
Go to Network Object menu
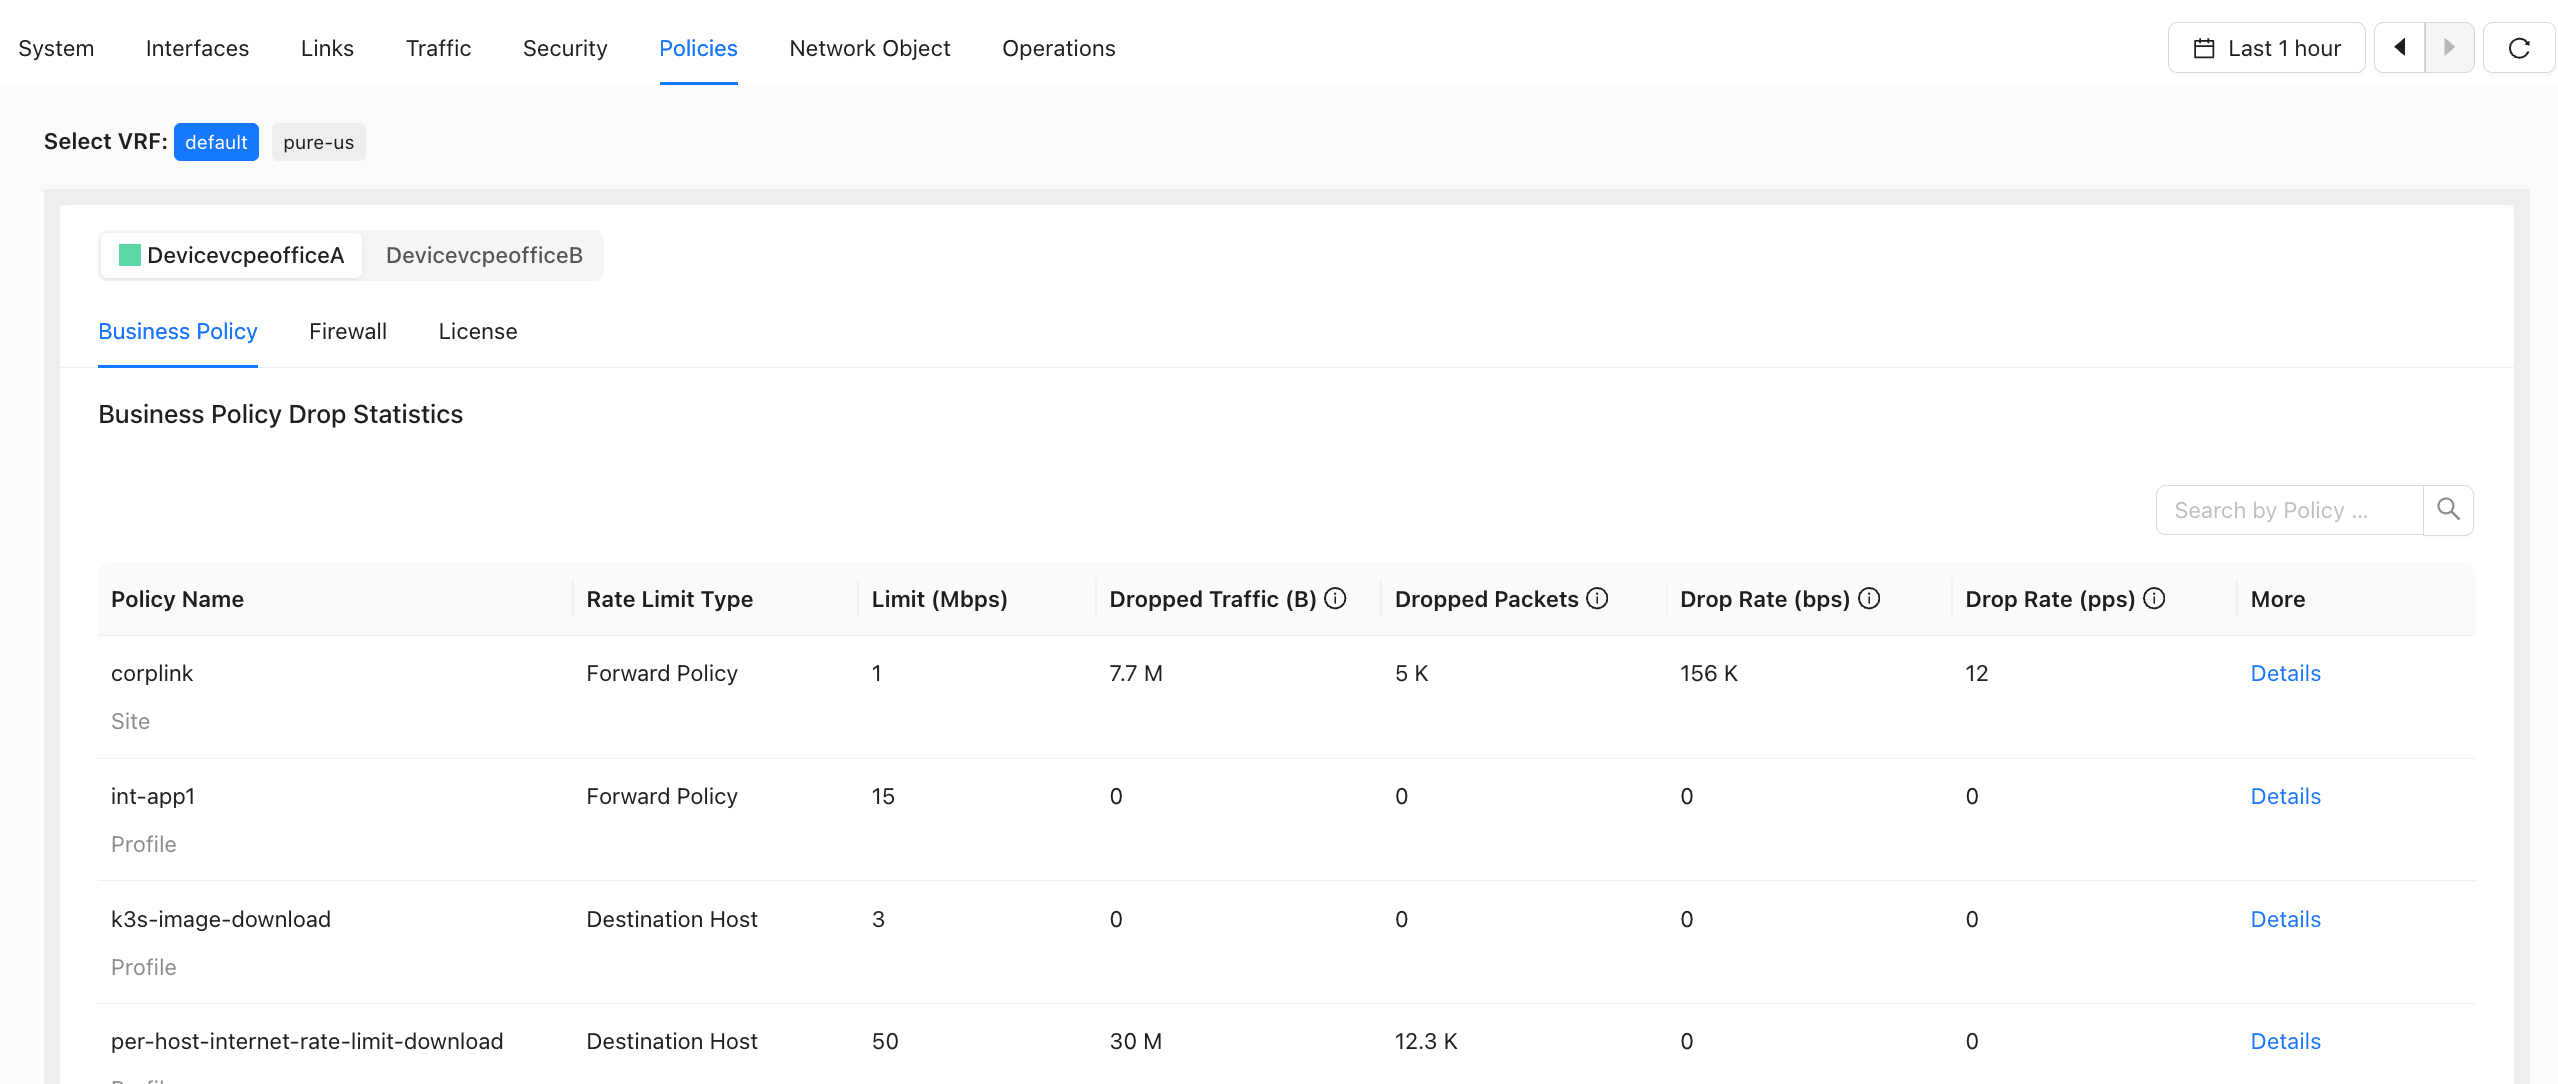[x=869, y=48]
